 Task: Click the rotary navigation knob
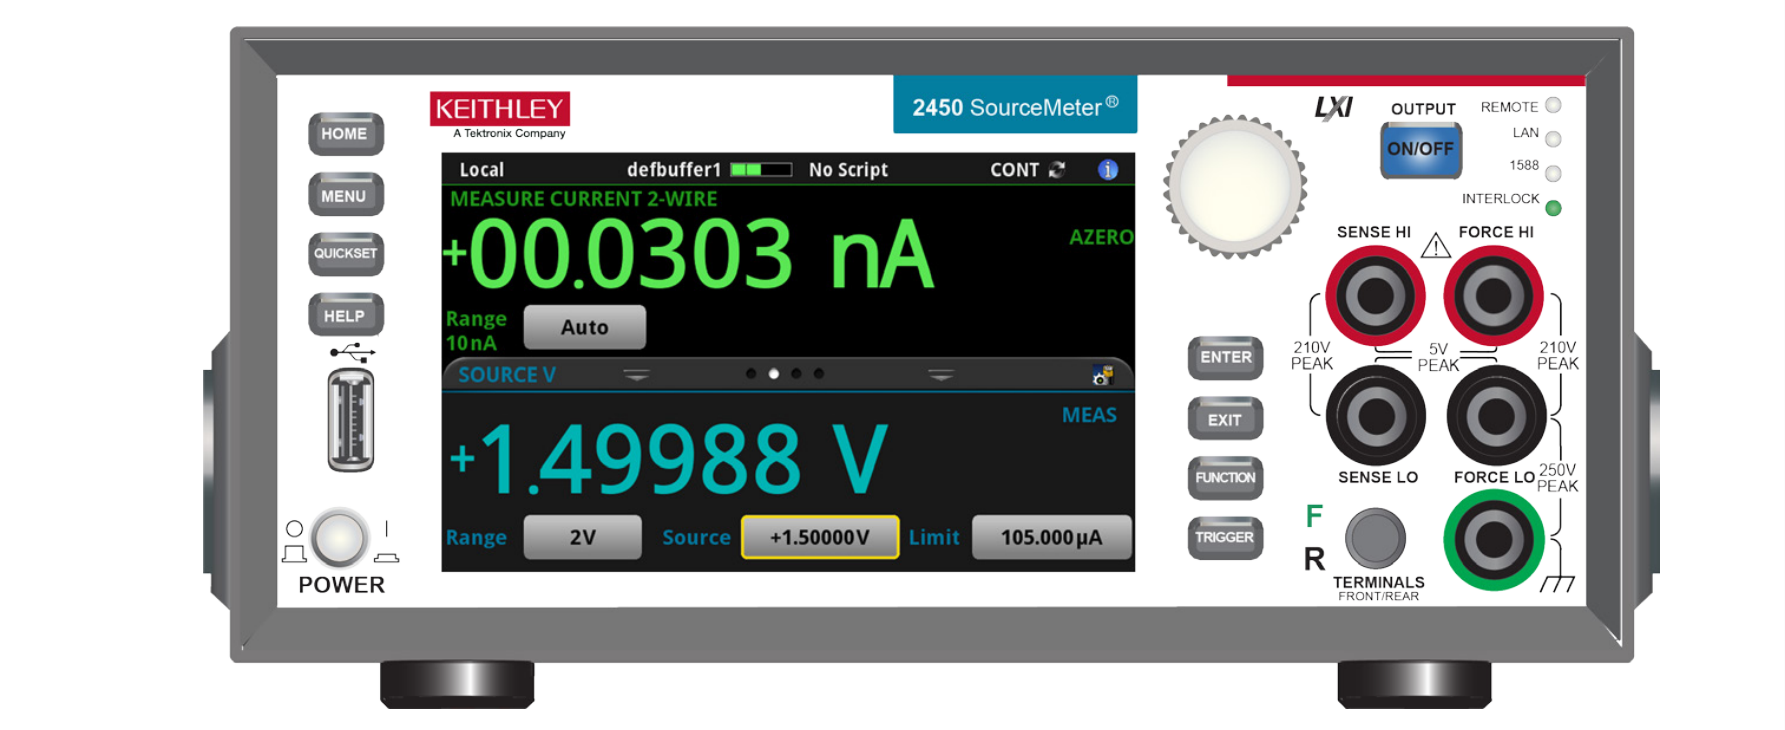(x=1234, y=186)
